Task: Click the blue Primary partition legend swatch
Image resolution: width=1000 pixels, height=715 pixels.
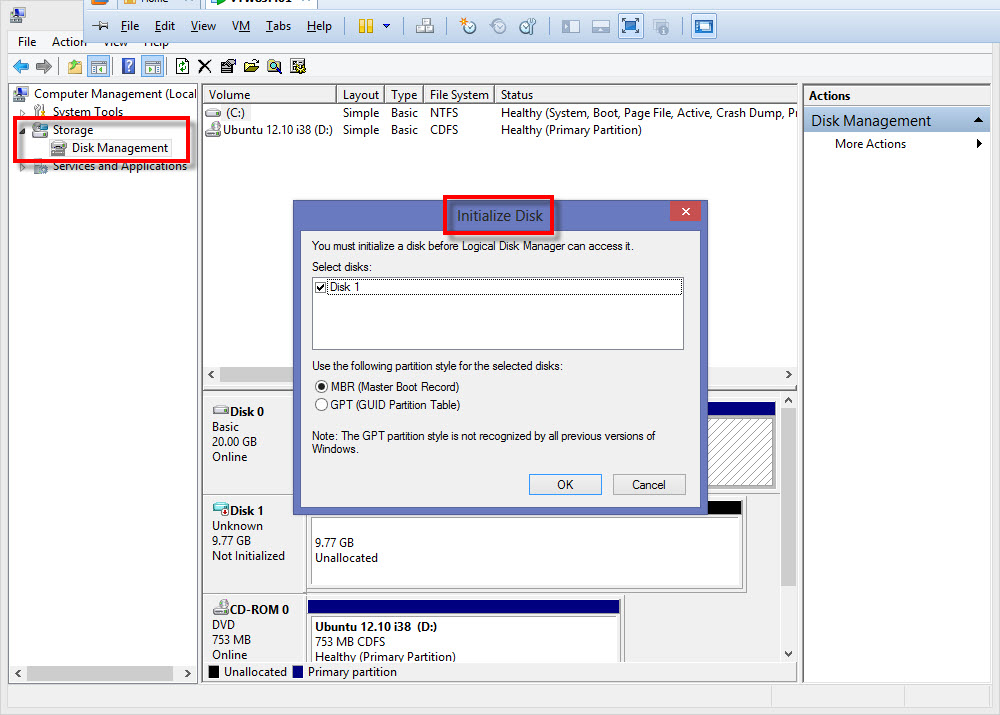Action: click(297, 672)
